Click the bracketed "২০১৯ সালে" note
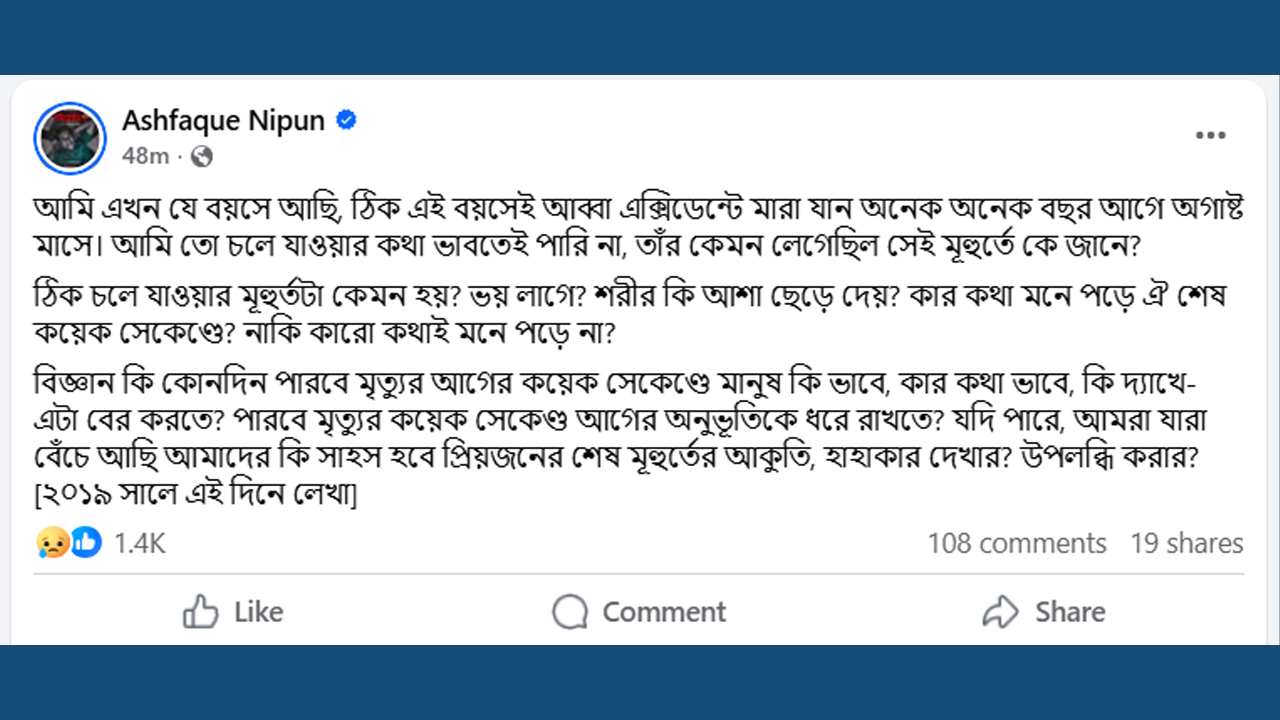1280x720 pixels. coord(196,496)
